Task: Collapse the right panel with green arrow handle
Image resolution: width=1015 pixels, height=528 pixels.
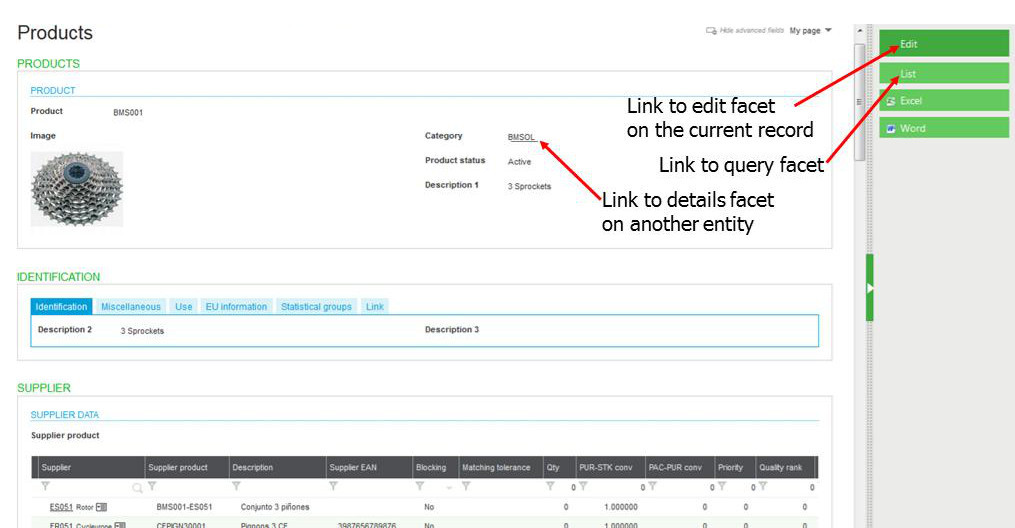Action: point(869,288)
